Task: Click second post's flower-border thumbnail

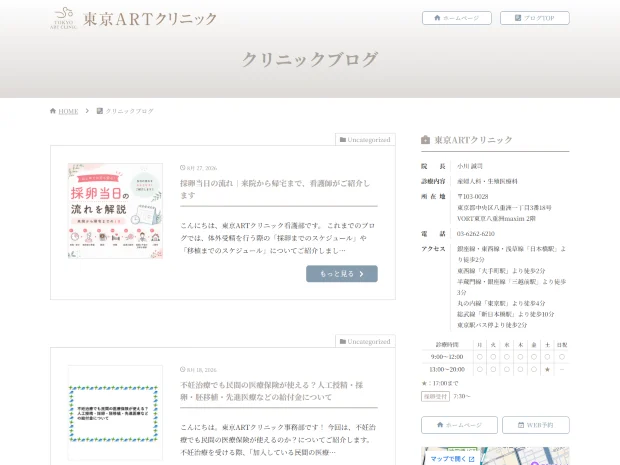Action: 115,412
